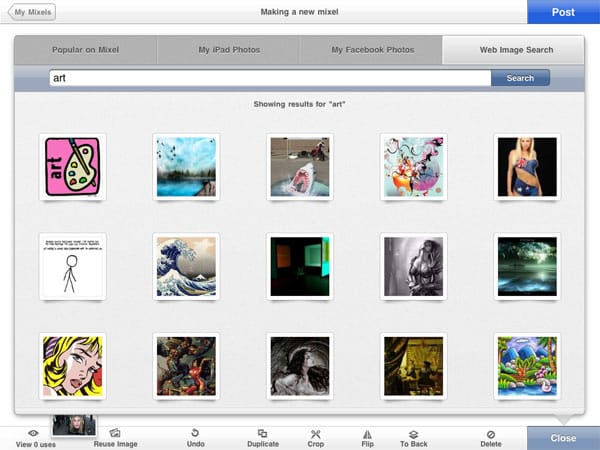Click the View uses eye icon
The height and width of the screenshot is (450, 600).
(33, 433)
